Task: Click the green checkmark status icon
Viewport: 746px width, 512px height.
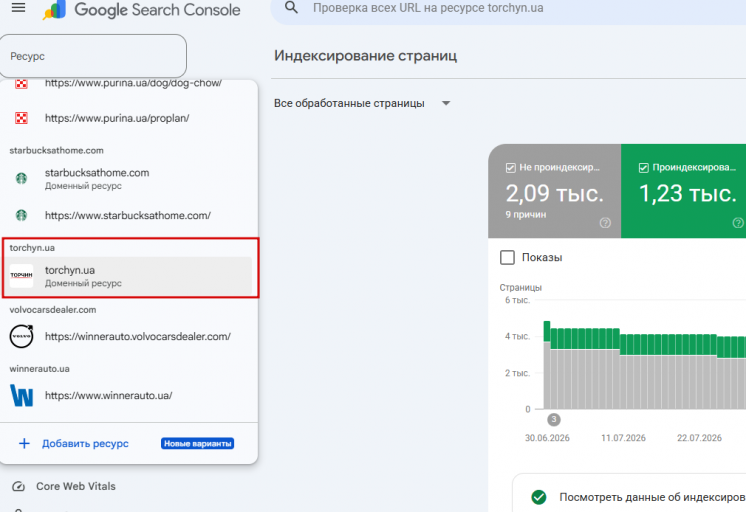Action: tap(539, 497)
